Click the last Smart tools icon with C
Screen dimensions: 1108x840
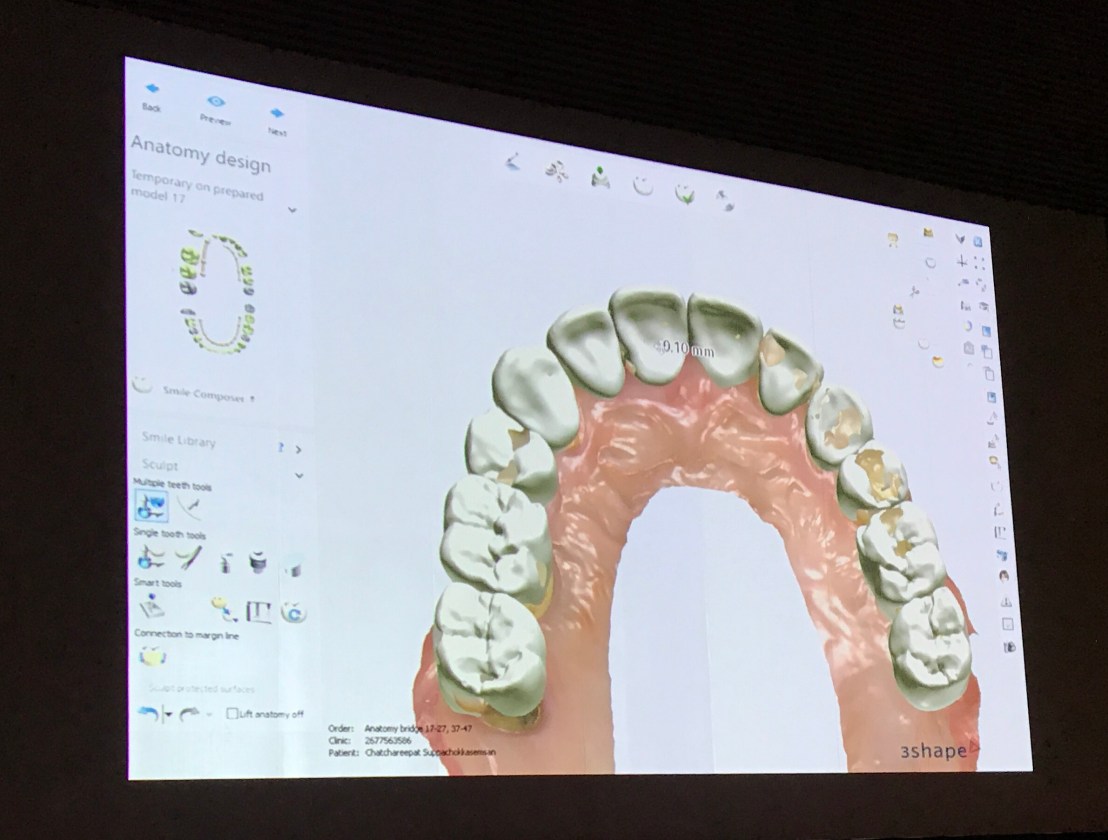pyautogui.click(x=293, y=613)
